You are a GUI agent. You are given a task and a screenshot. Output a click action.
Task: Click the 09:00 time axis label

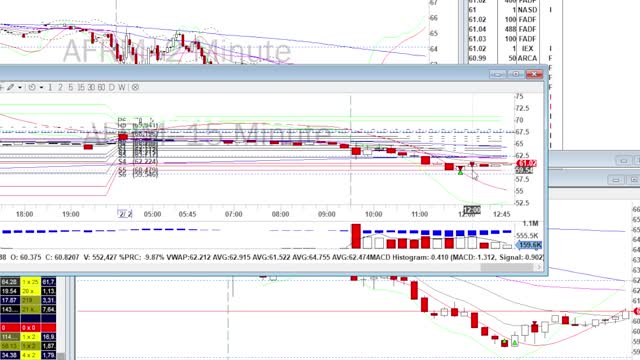tap(327, 214)
